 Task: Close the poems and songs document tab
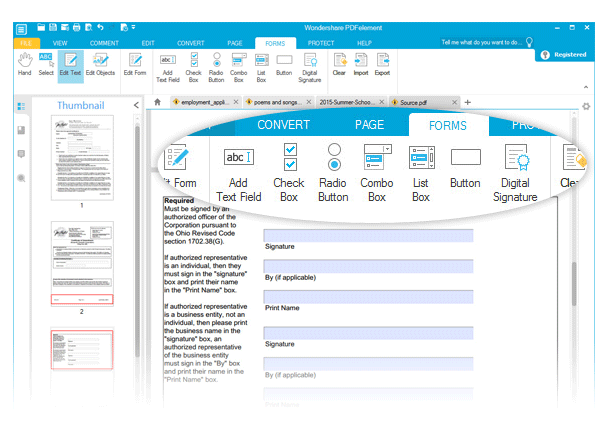pyautogui.click(x=309, y=102)
